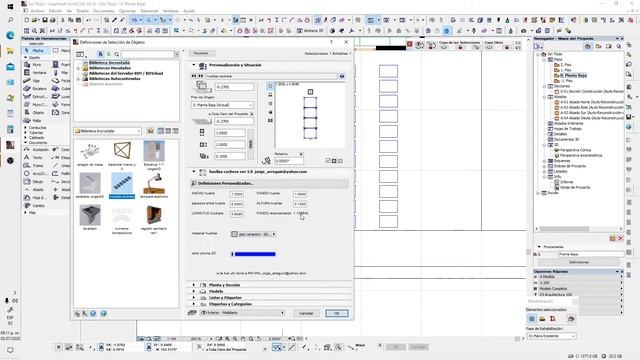
Task: Toggle Relativo angle checkbox
Action: coord(301,154)
